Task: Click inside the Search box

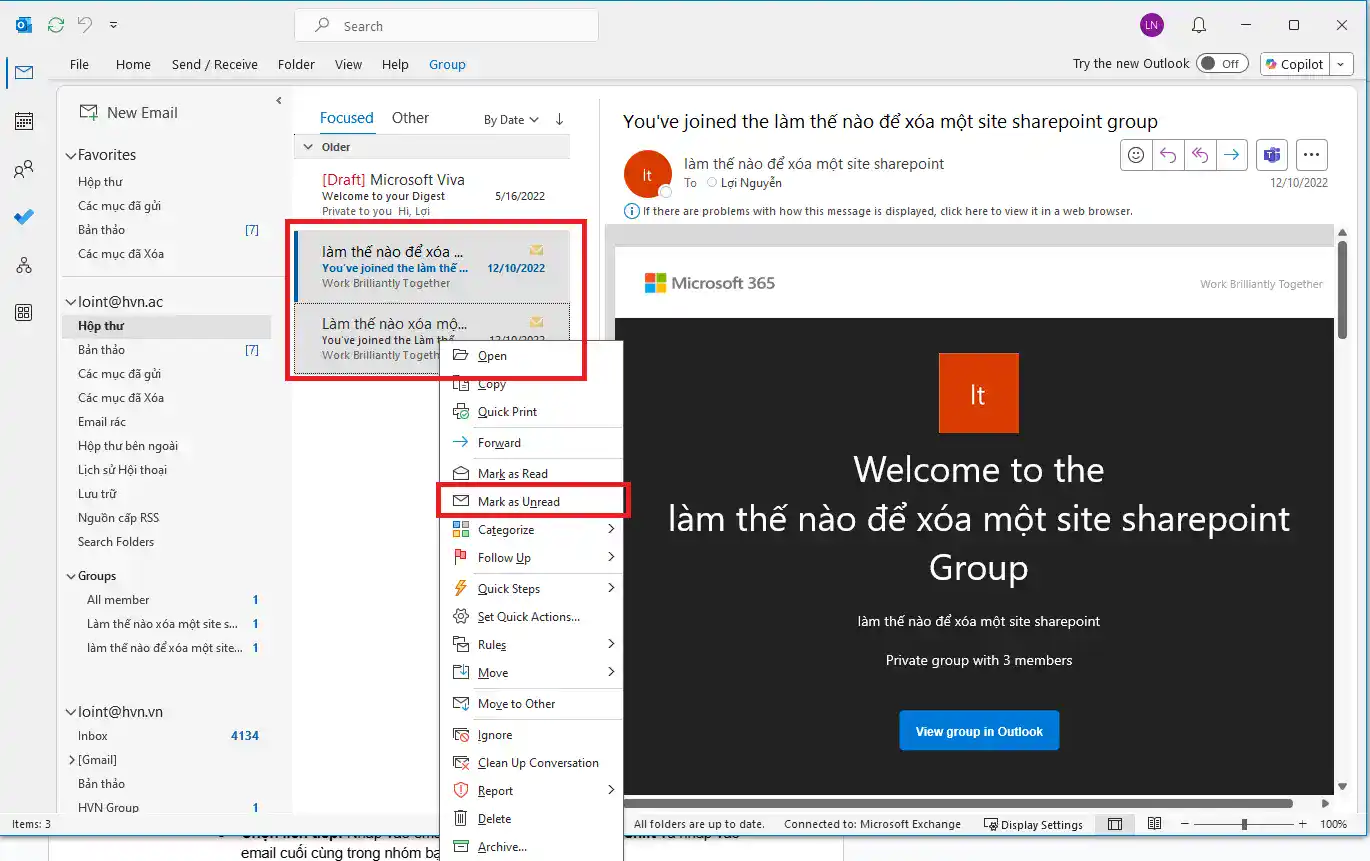Action: click(x=460, y=26)
